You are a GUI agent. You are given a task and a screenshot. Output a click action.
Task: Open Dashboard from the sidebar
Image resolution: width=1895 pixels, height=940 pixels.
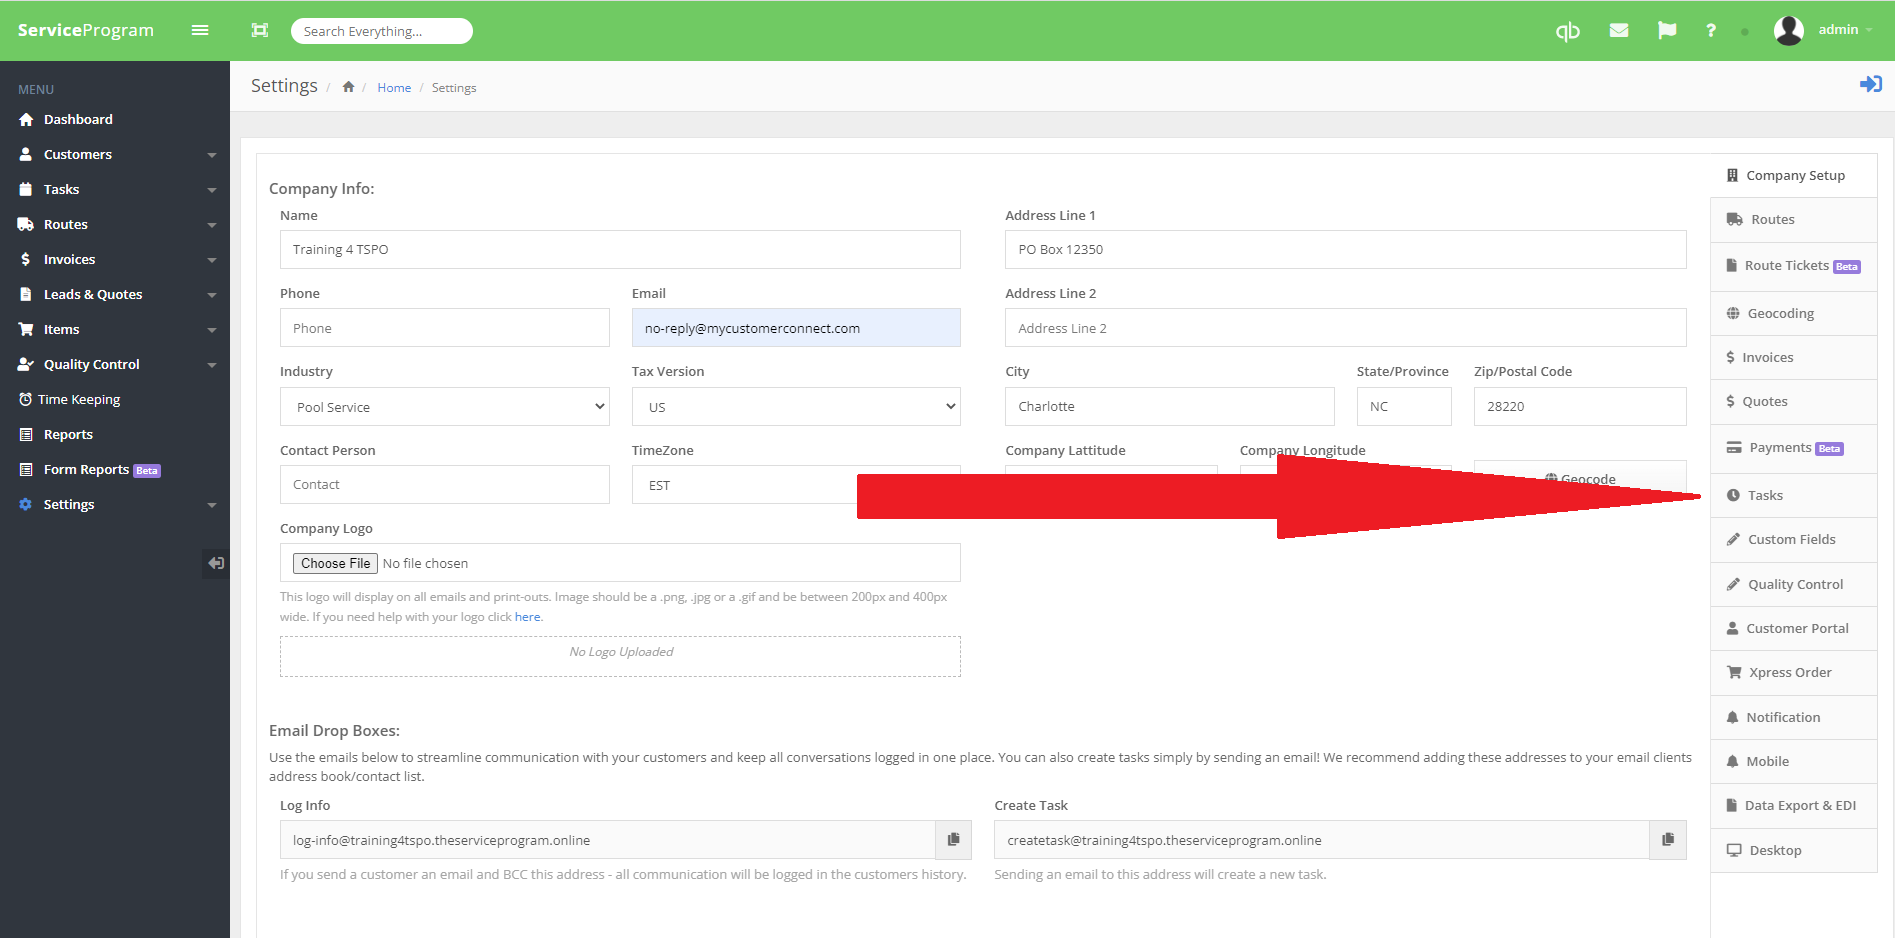78,119
